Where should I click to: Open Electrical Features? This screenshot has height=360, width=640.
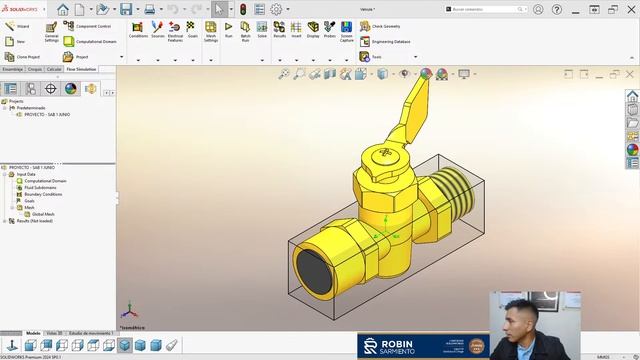(175, 32)
